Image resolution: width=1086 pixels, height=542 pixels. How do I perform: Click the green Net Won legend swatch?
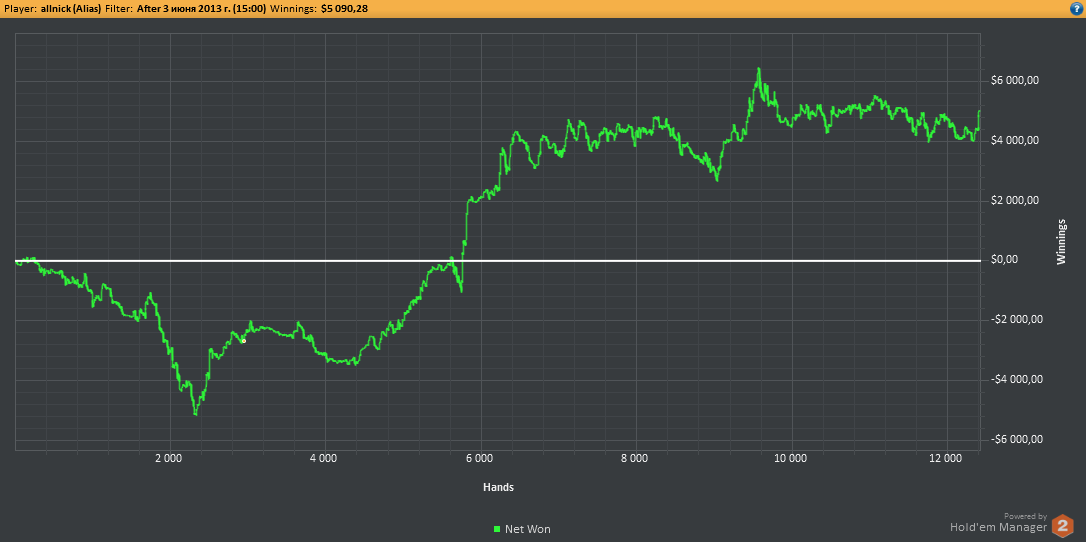pyautogui.click(x=497, y=529)
